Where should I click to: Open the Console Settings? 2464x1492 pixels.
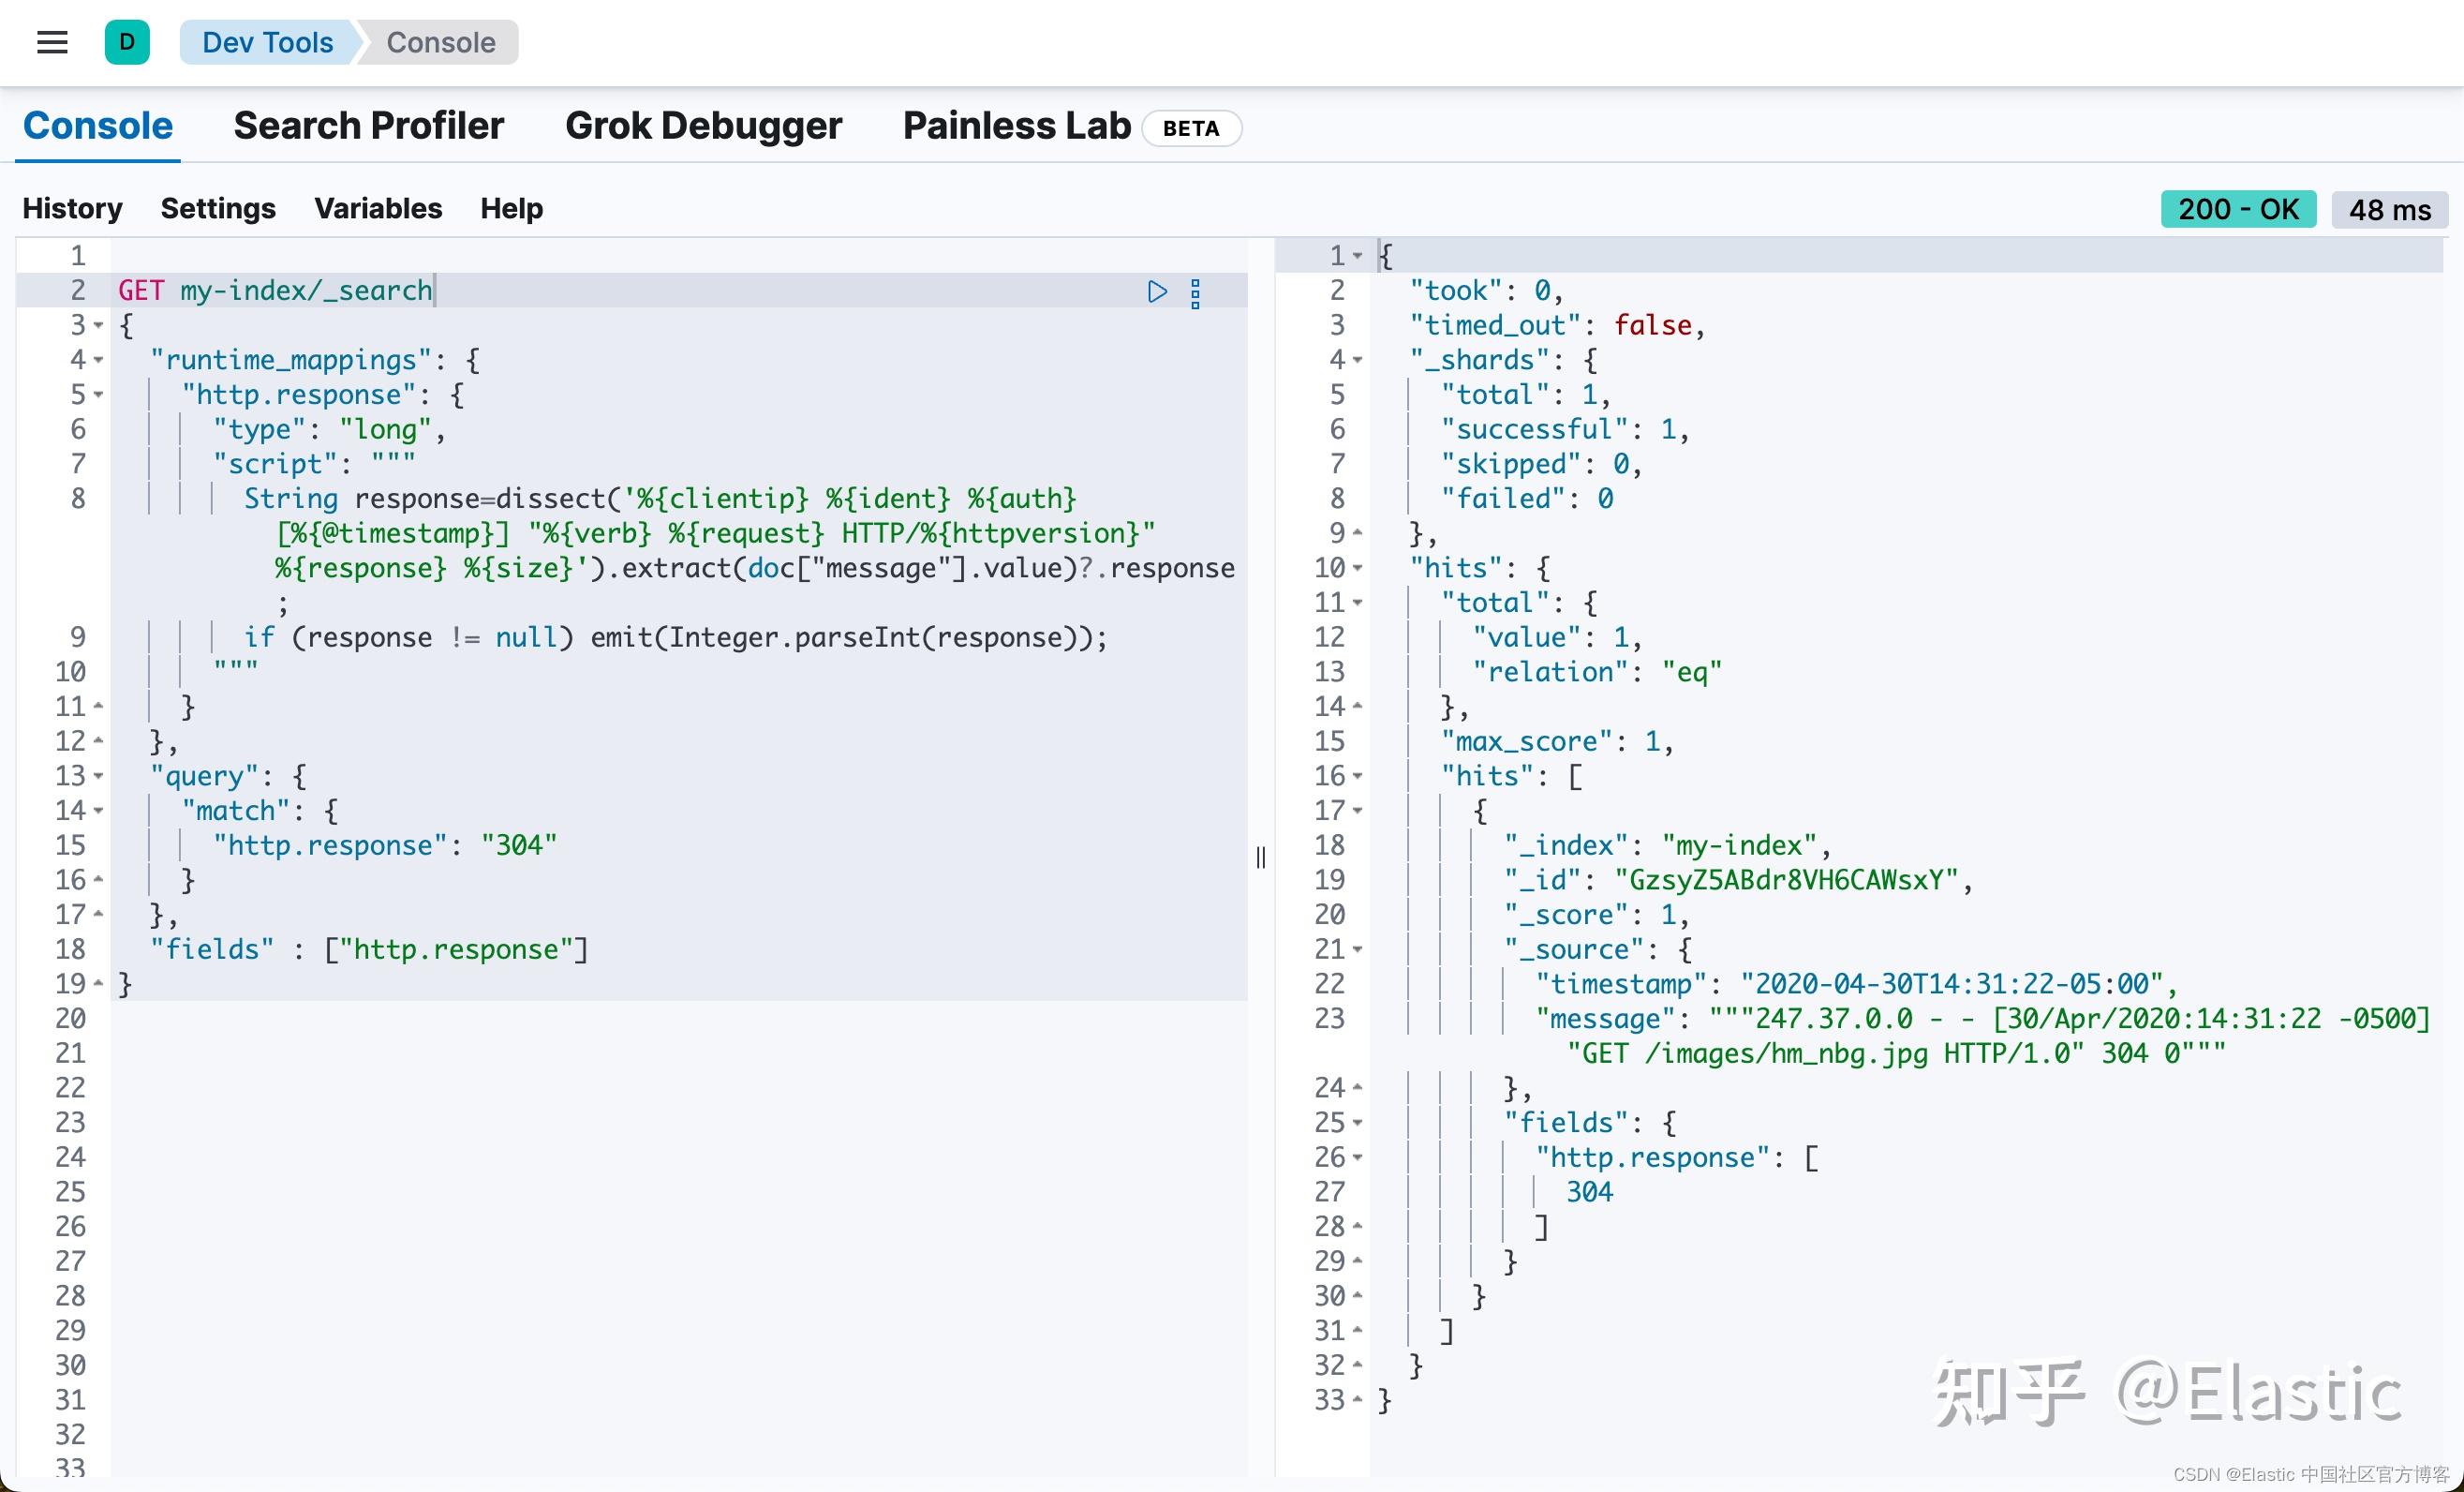pos(218,209)
